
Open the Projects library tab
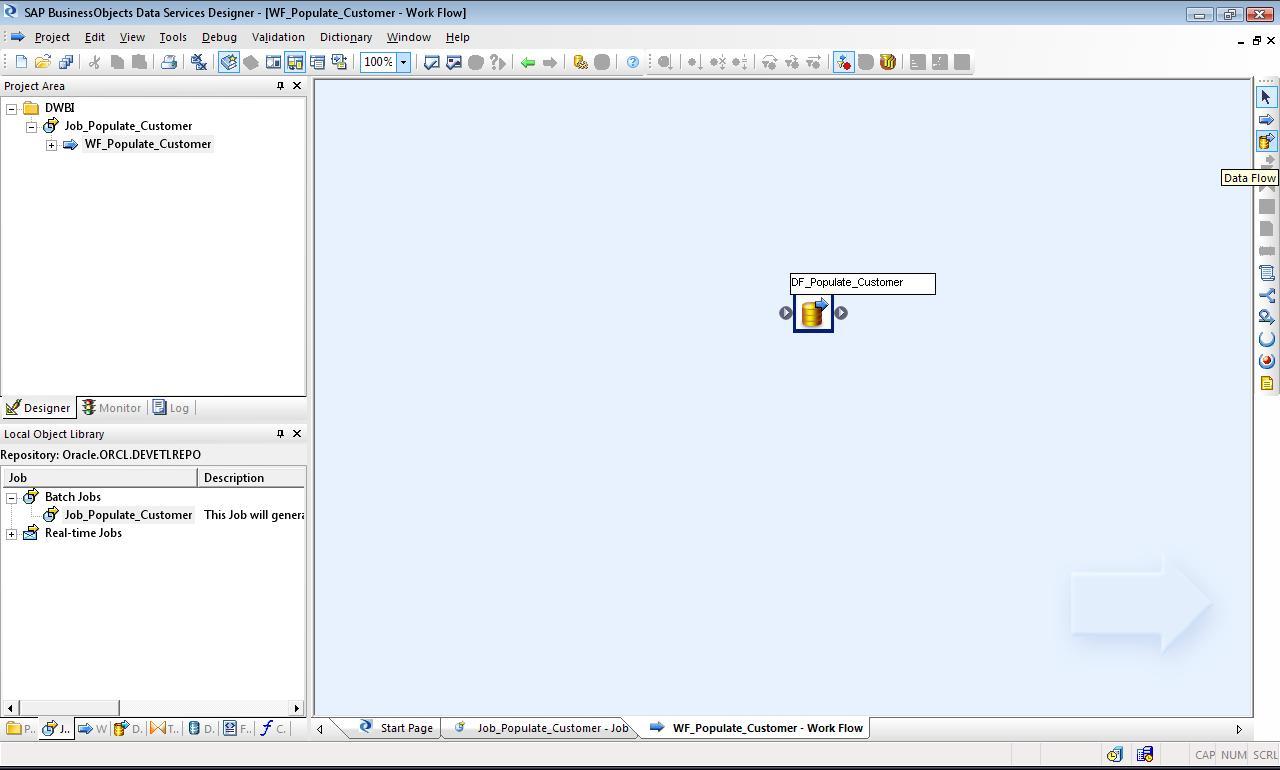pyautogui.click(x=20, y=728)
